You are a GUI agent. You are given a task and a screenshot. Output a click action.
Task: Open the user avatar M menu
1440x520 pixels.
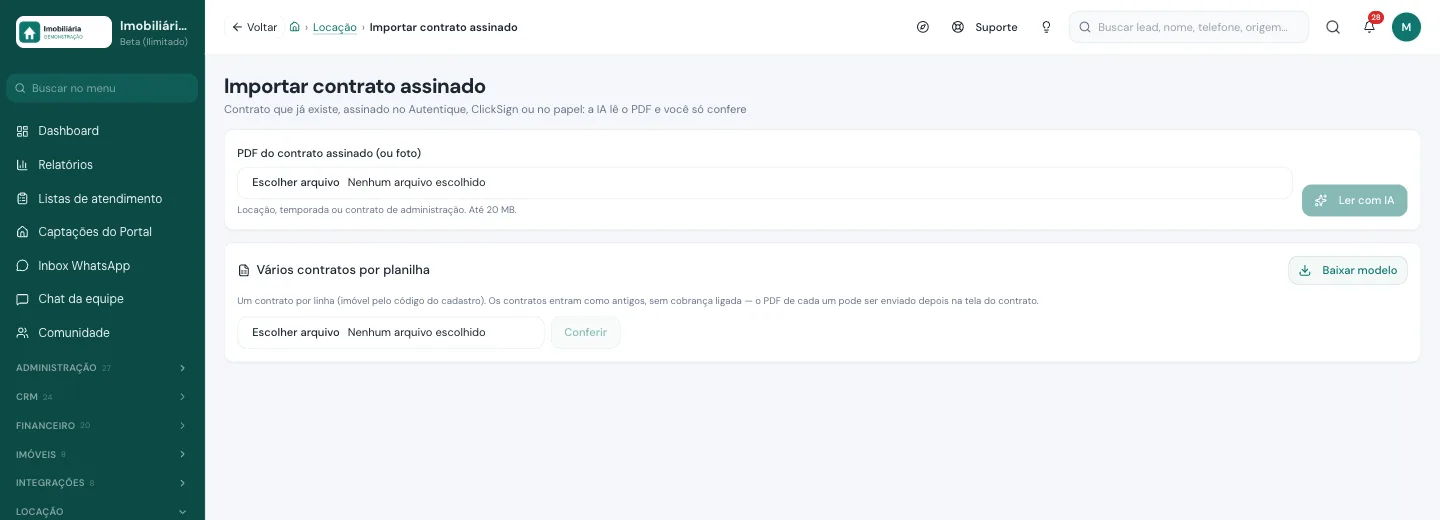click(1406, 27)
